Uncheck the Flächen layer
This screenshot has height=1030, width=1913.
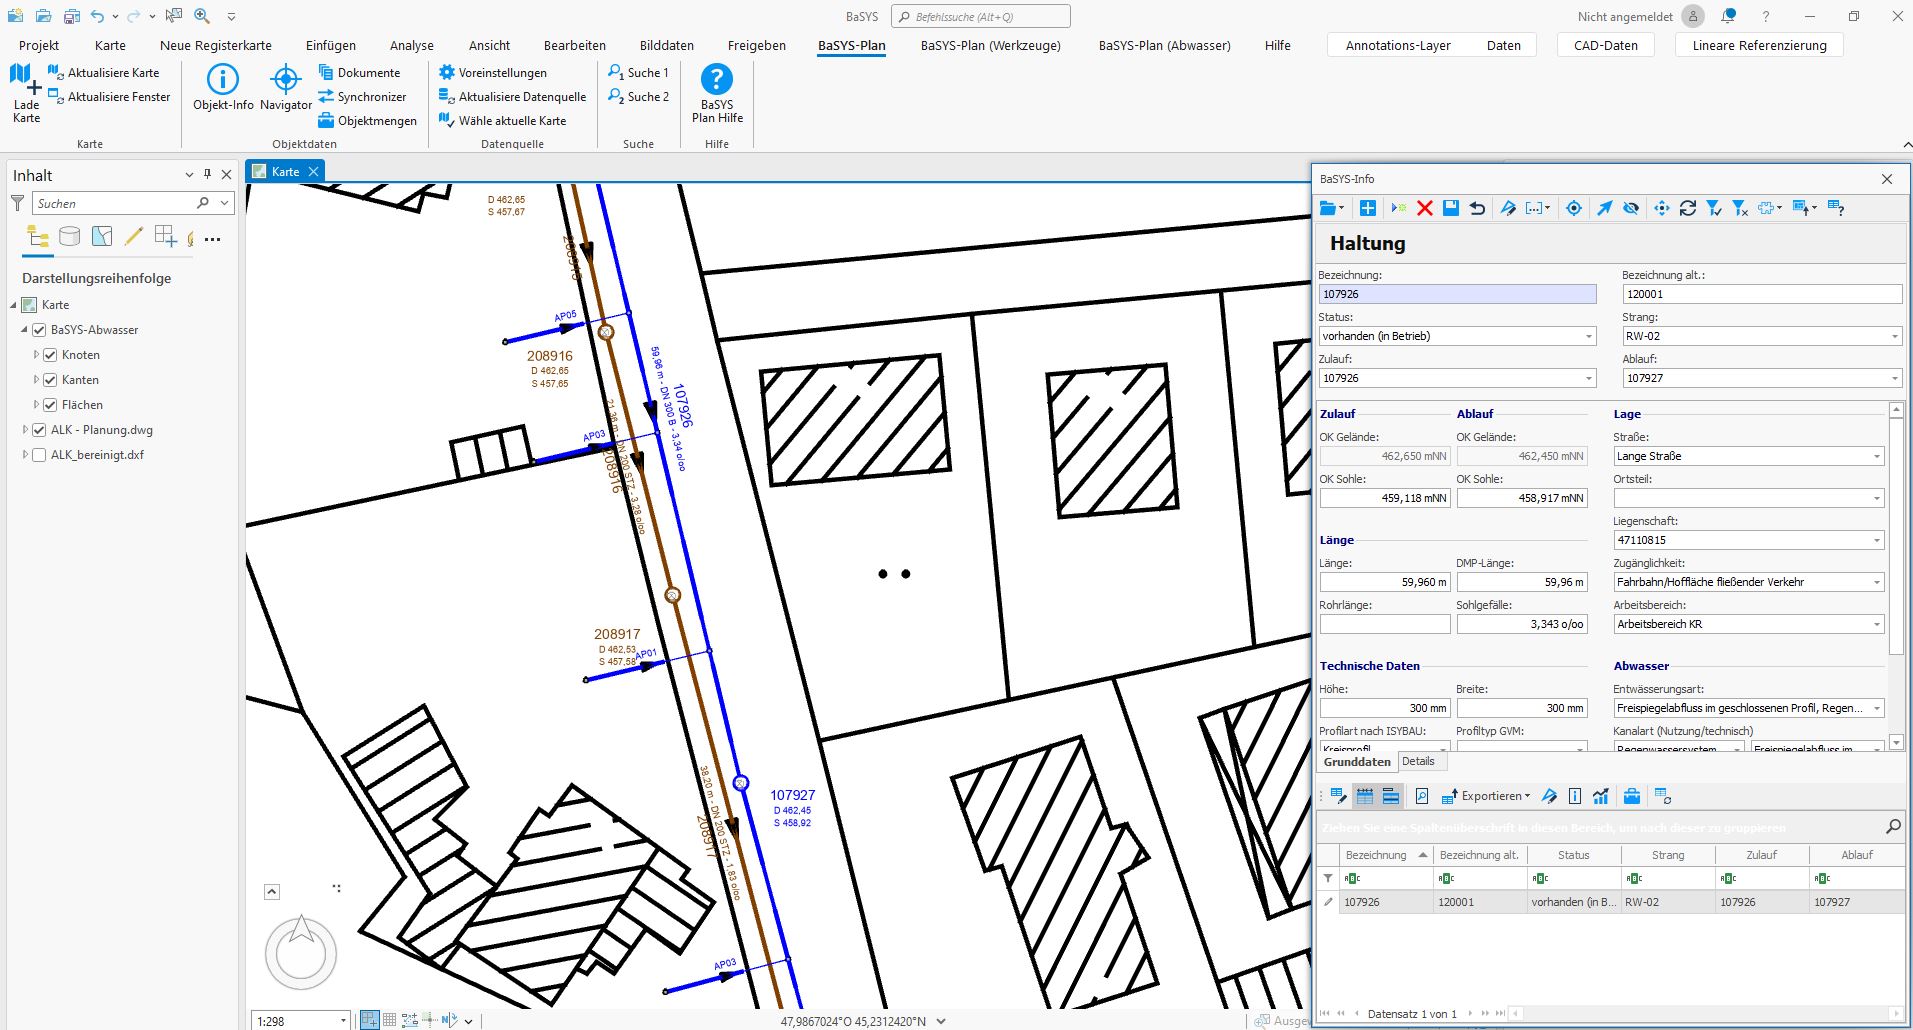point(50,405)
